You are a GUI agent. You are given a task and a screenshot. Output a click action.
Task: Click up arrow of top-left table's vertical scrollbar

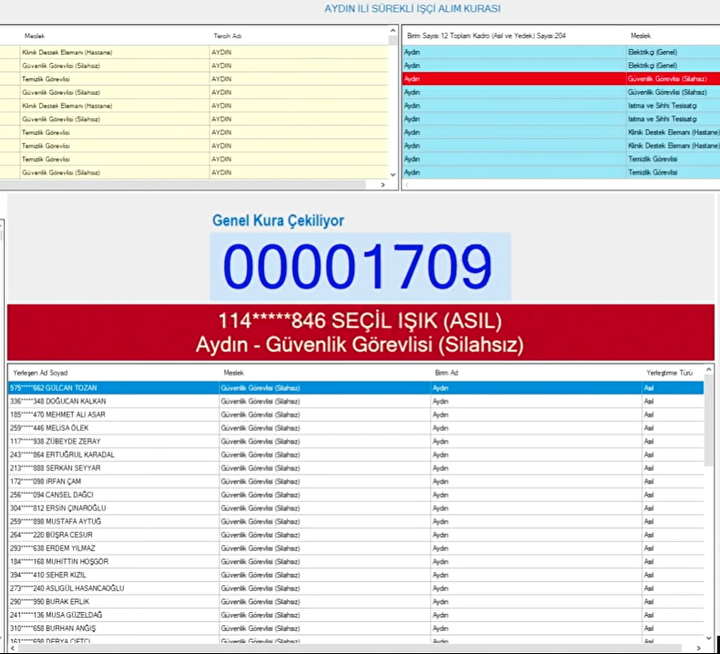click(393, 31)
